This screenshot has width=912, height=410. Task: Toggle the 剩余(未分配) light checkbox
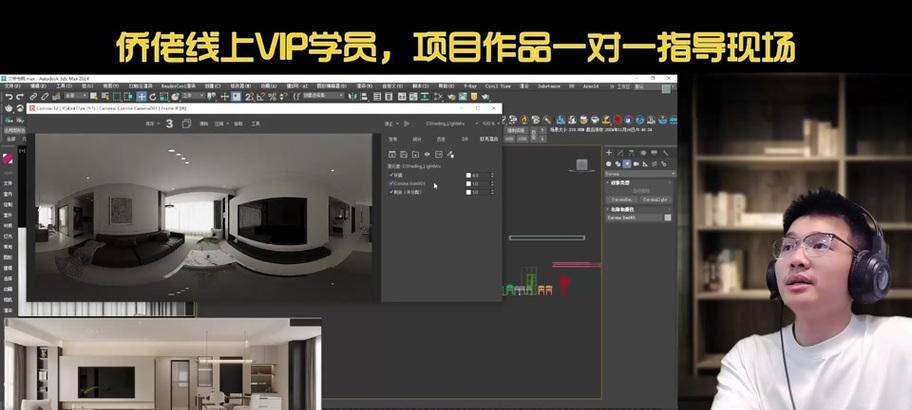[391, 192]
